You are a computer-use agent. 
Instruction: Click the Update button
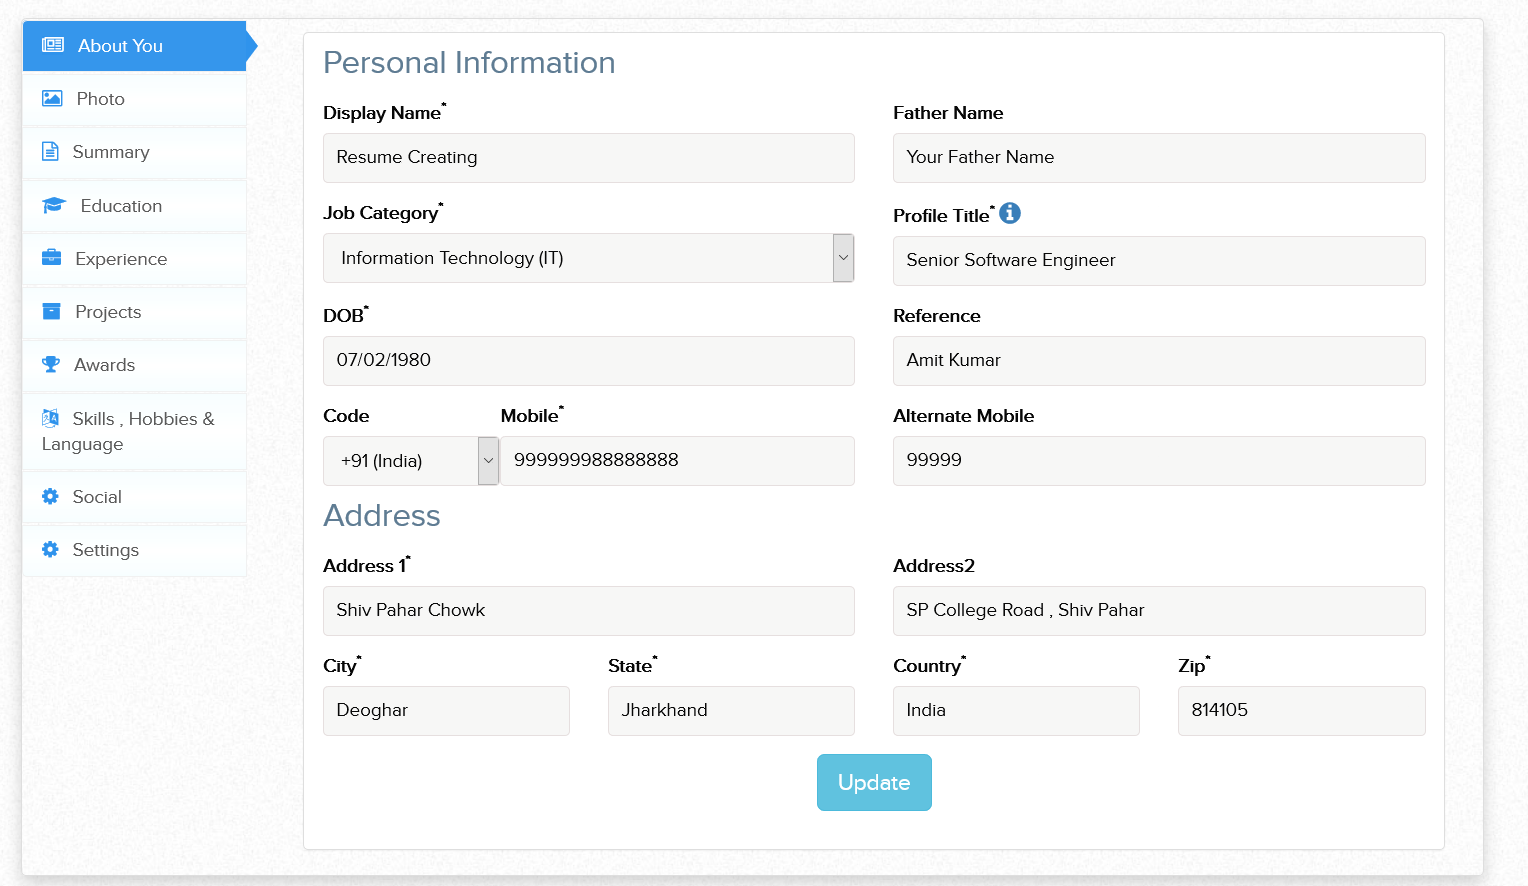pyautogui.click(x=874, y=782)
